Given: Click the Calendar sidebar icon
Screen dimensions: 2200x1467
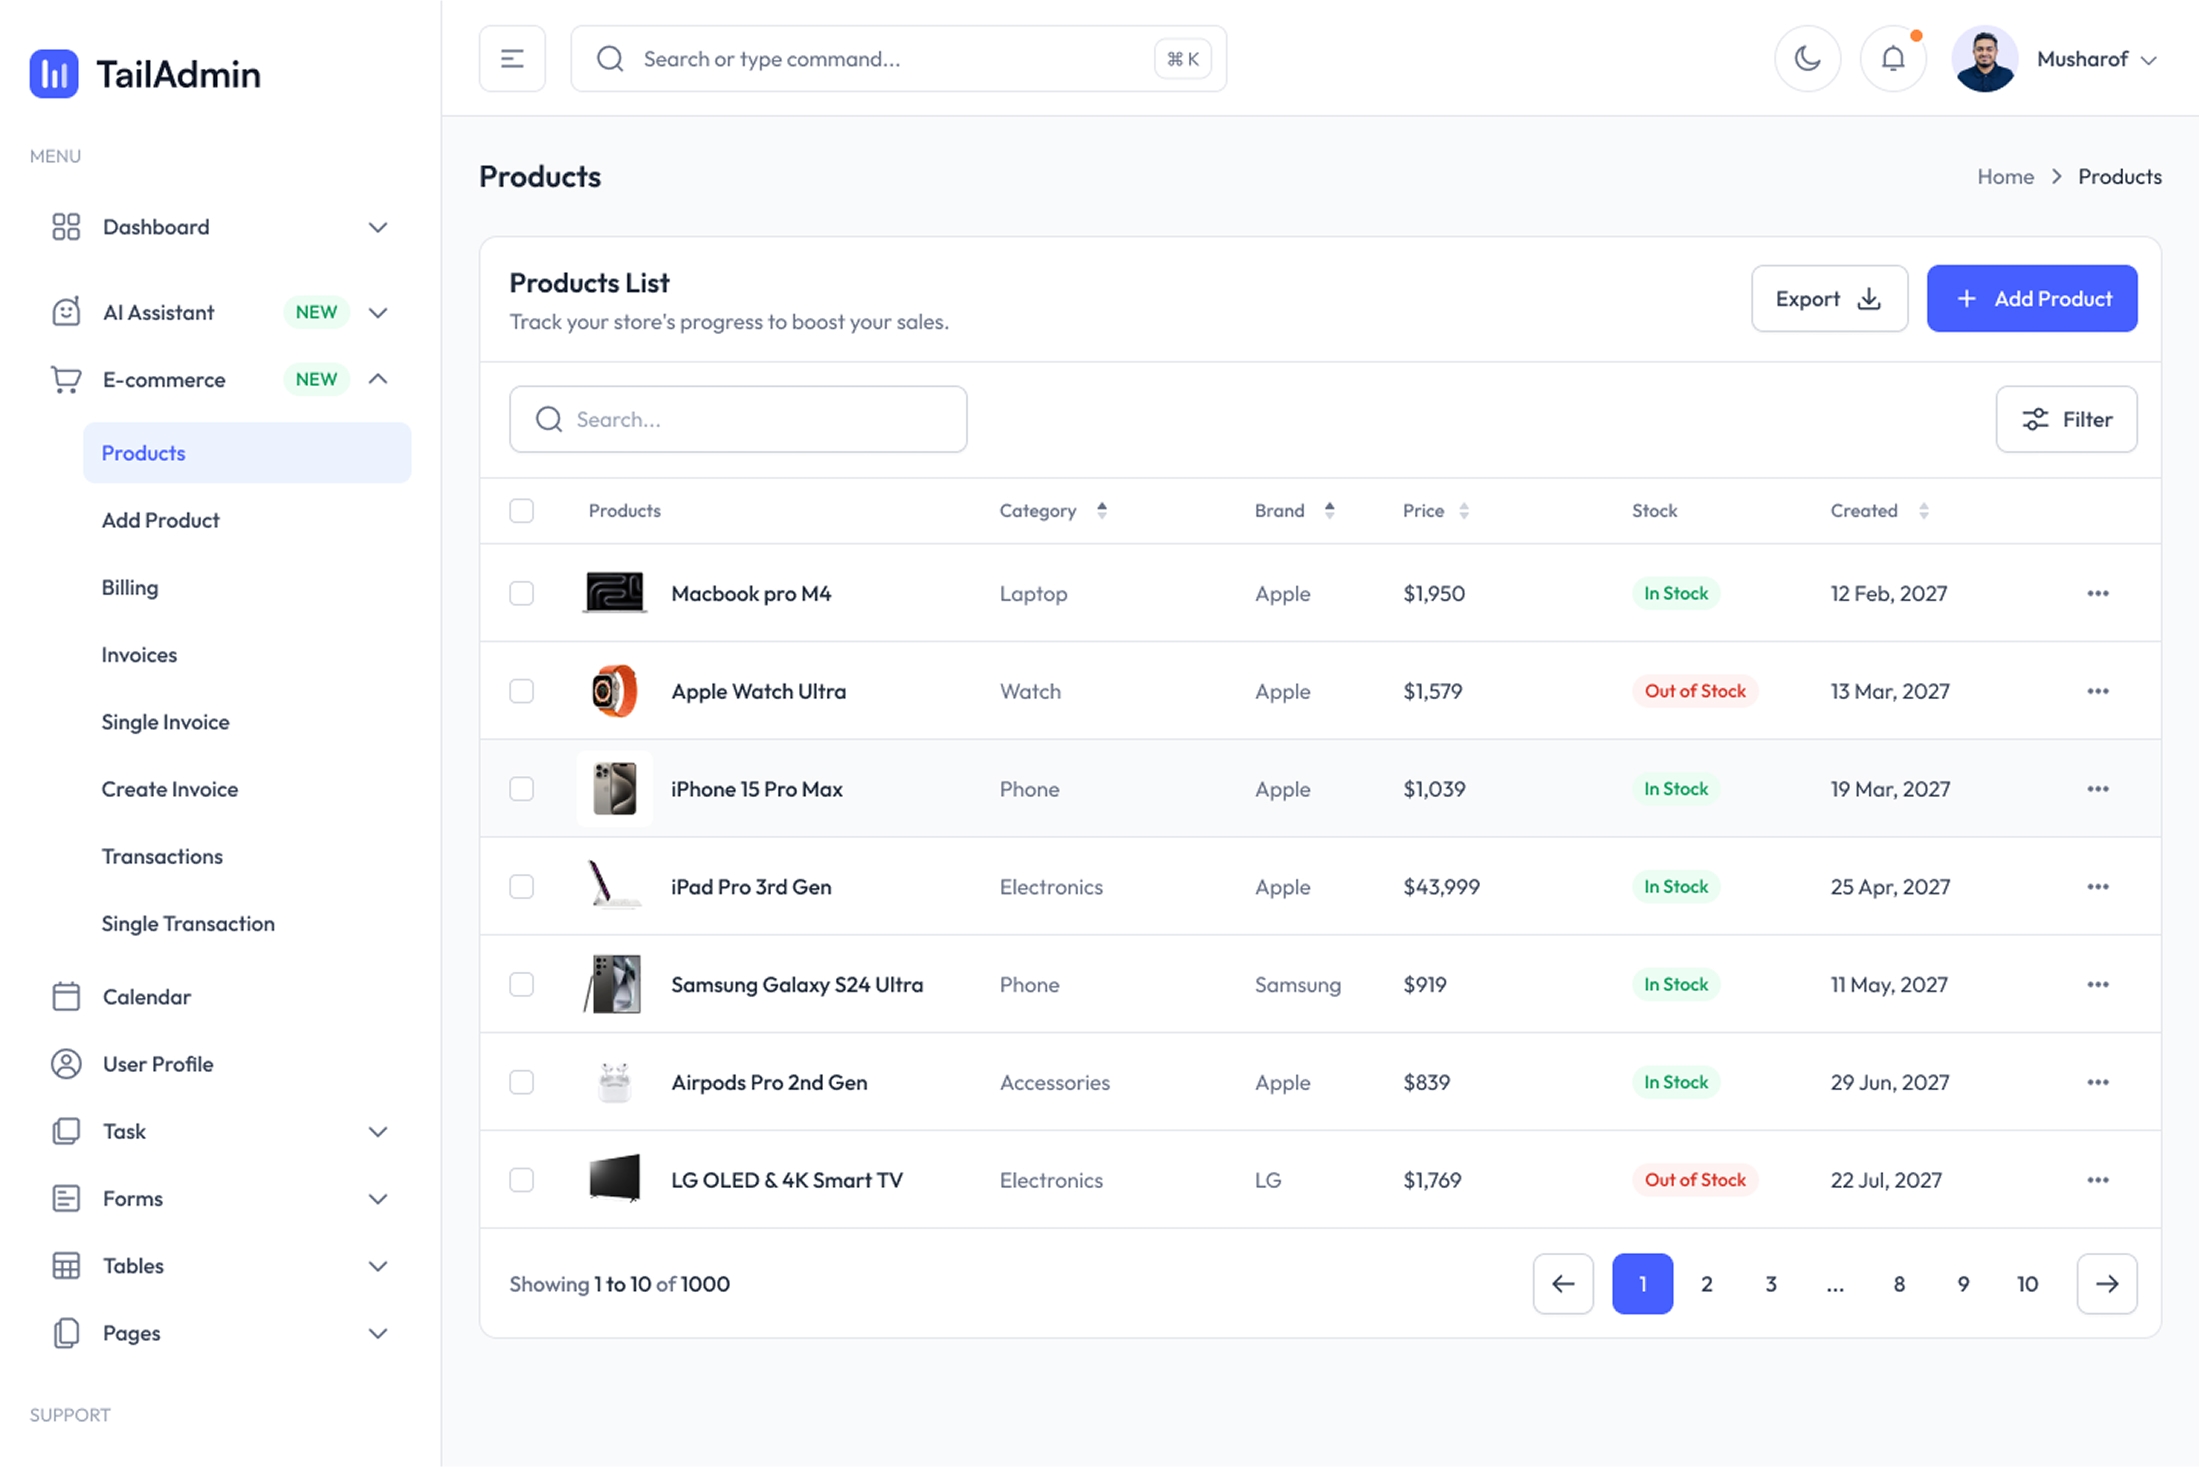Looking at the screenshot, I should coord(66,997).
